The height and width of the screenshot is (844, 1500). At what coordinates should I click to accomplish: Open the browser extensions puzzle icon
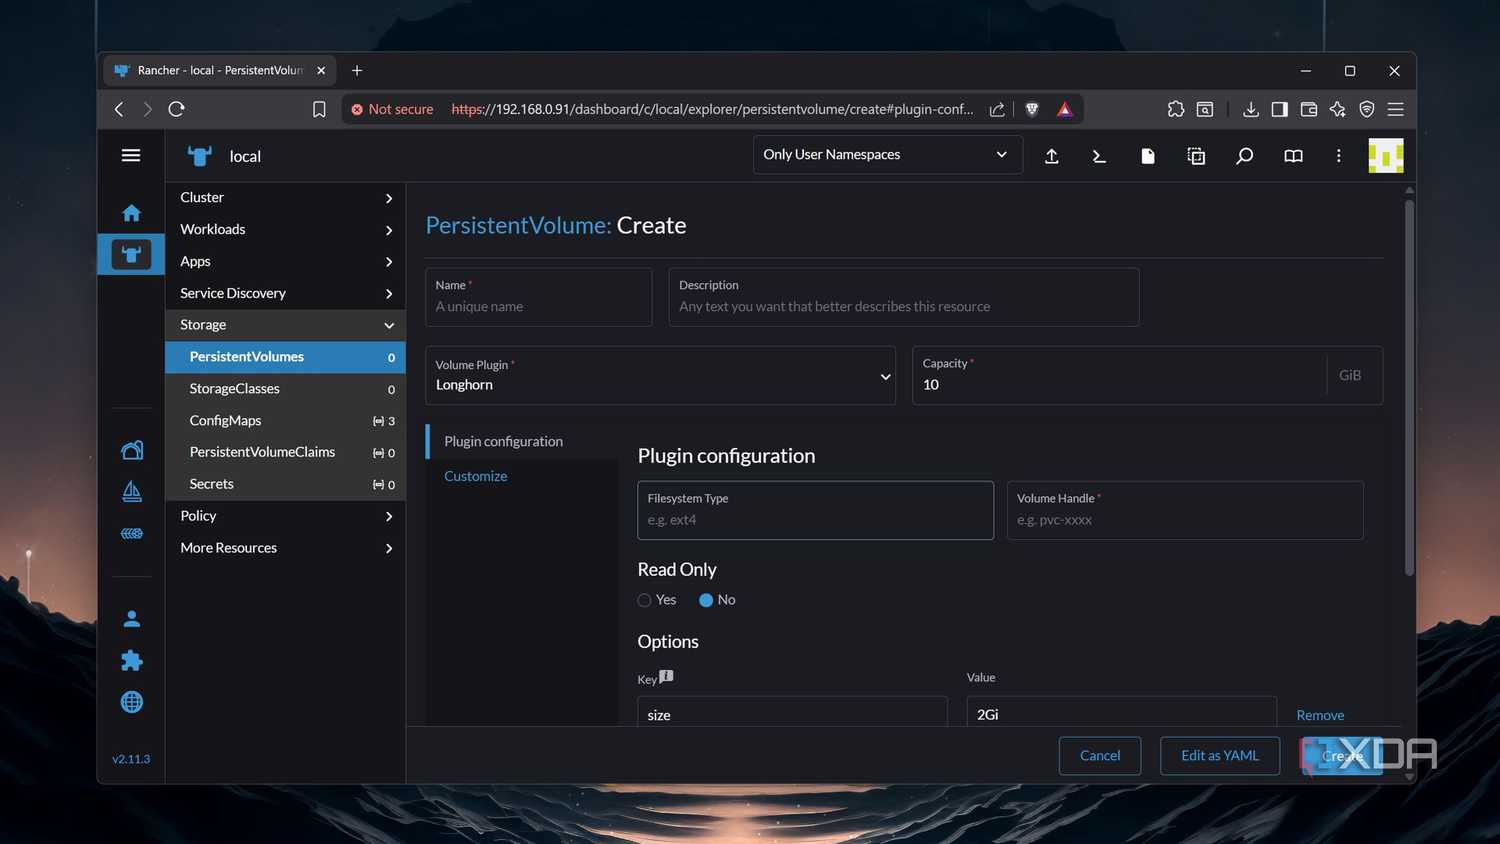[x=1176, y=109]
